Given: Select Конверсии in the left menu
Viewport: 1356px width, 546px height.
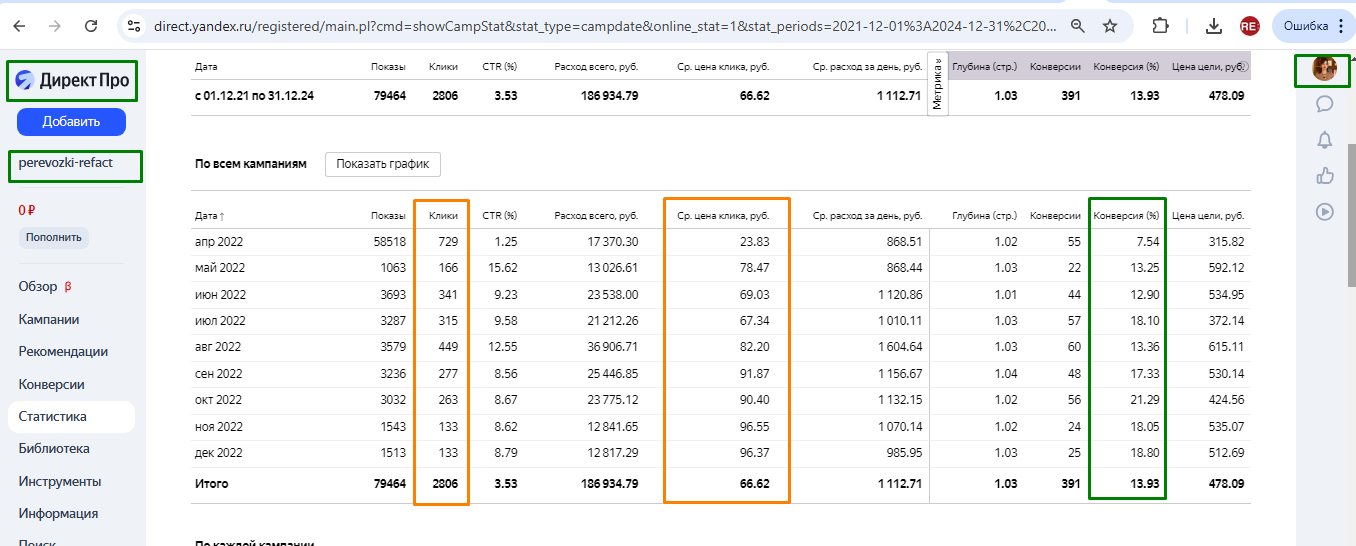Looking at the screenshot, I should click(51, 384).
